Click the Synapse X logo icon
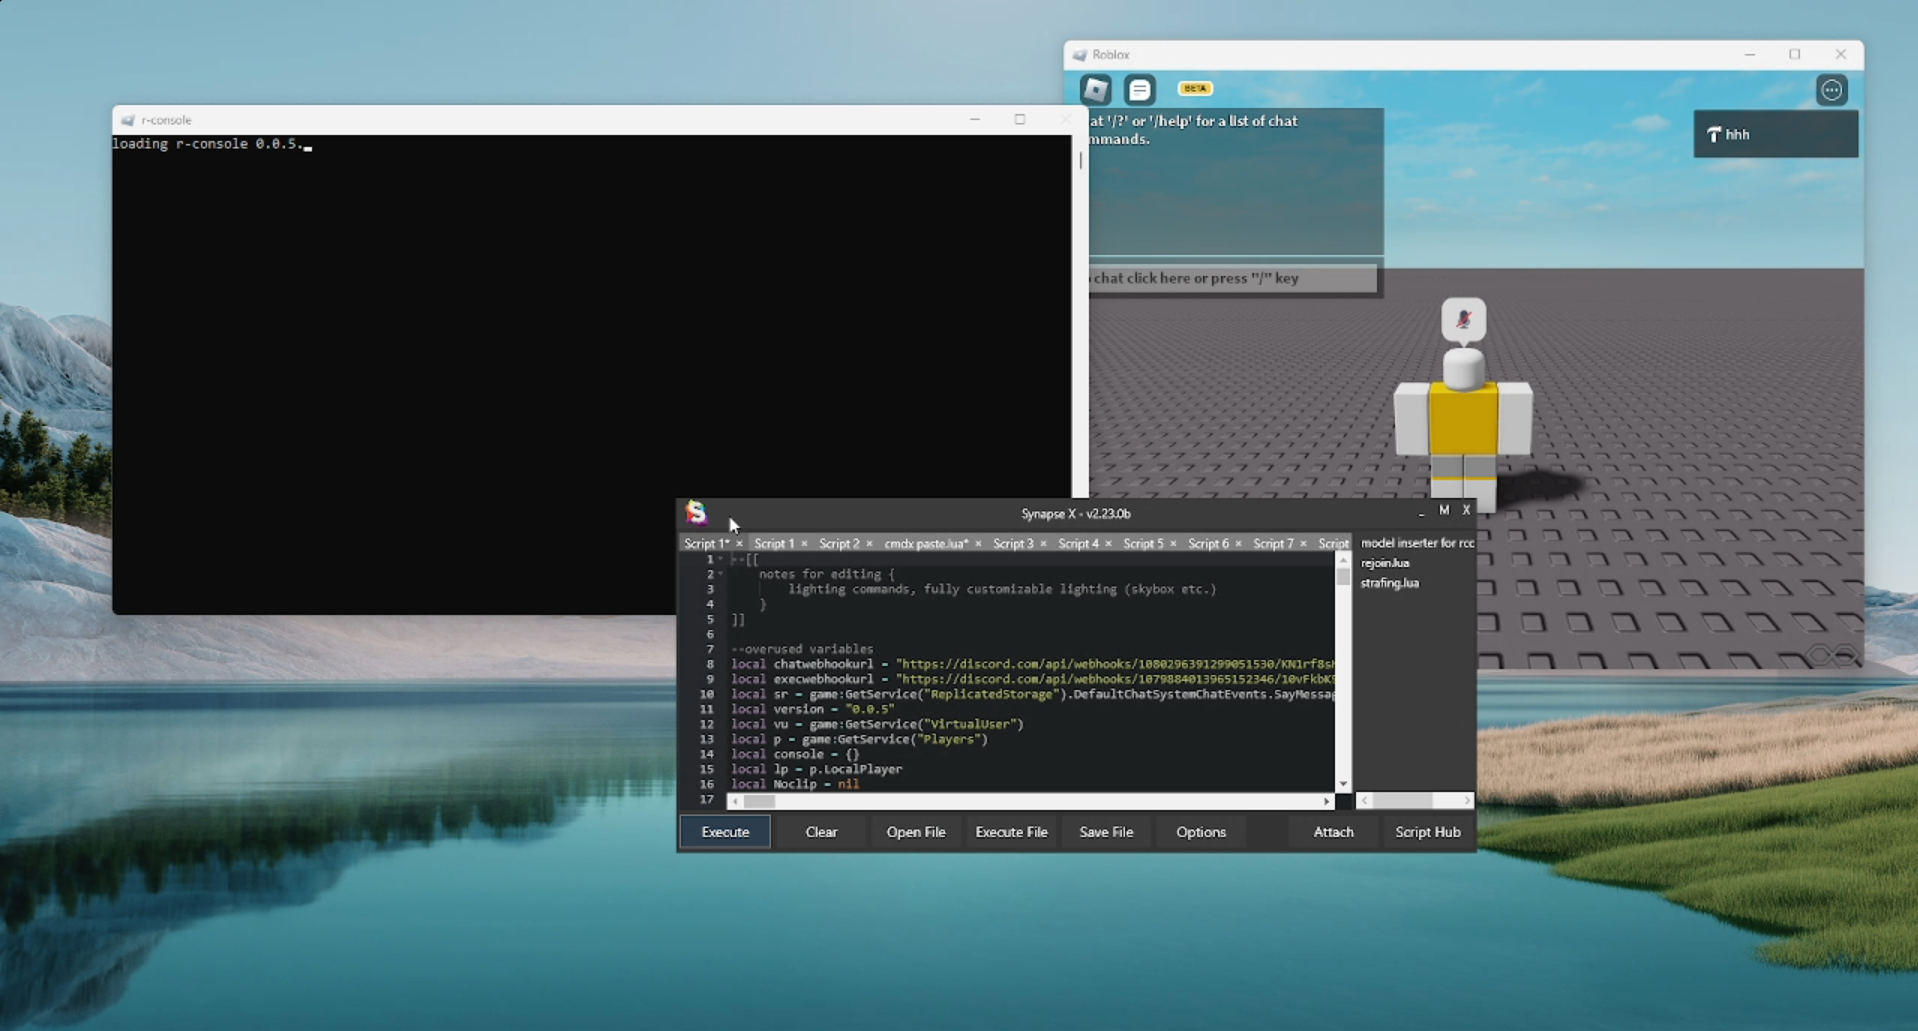 pos(696,513)
